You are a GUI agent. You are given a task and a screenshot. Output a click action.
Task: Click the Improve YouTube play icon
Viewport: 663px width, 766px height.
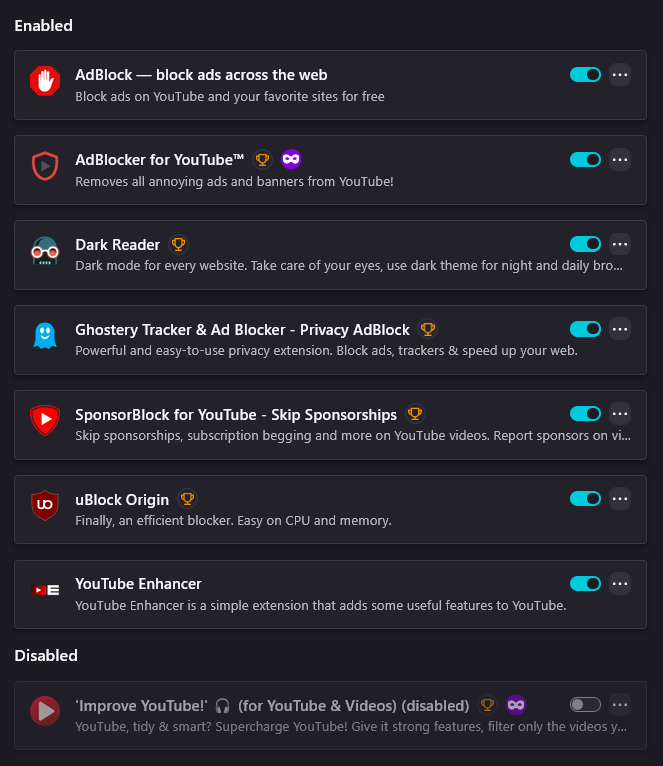coord(45,711)
